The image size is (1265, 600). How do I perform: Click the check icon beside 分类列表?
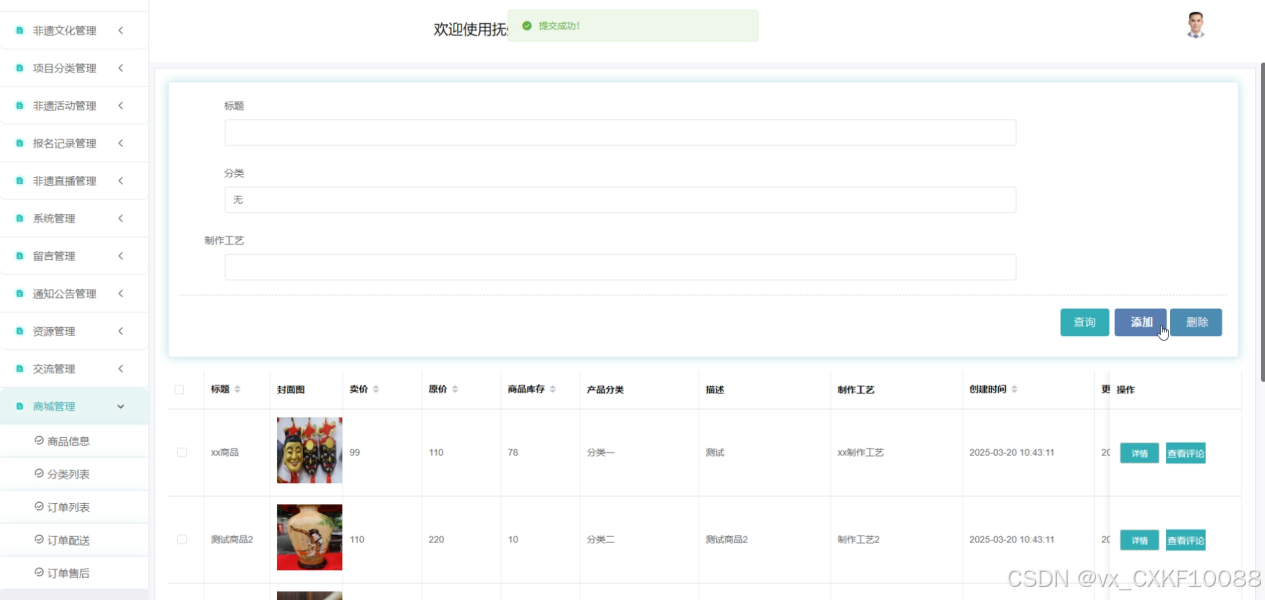[x=39, y=473]
